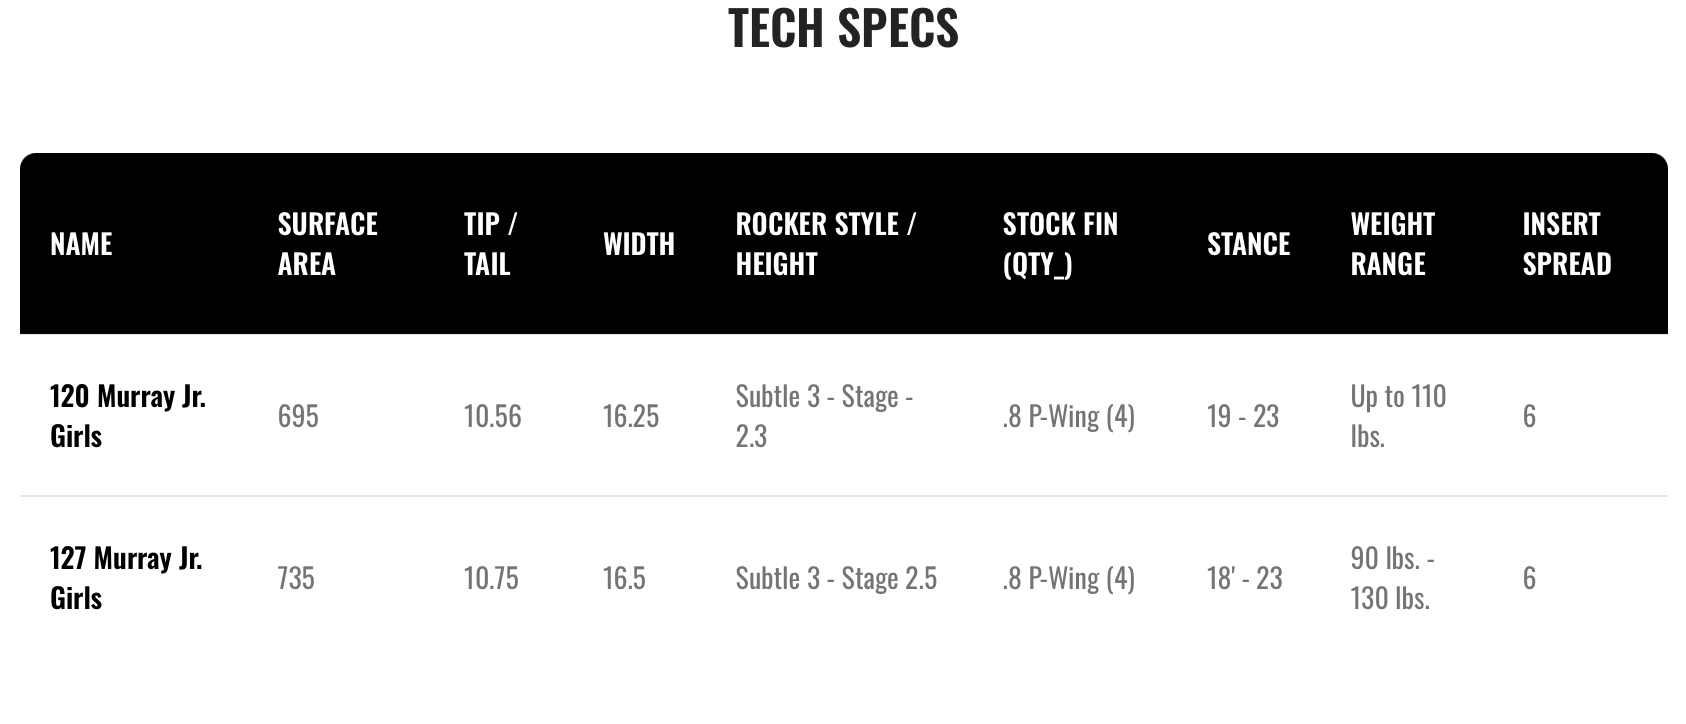Click the TECH SPECS heading
Viewport: 1686px width, 724px height.
[x=843, y=28]
